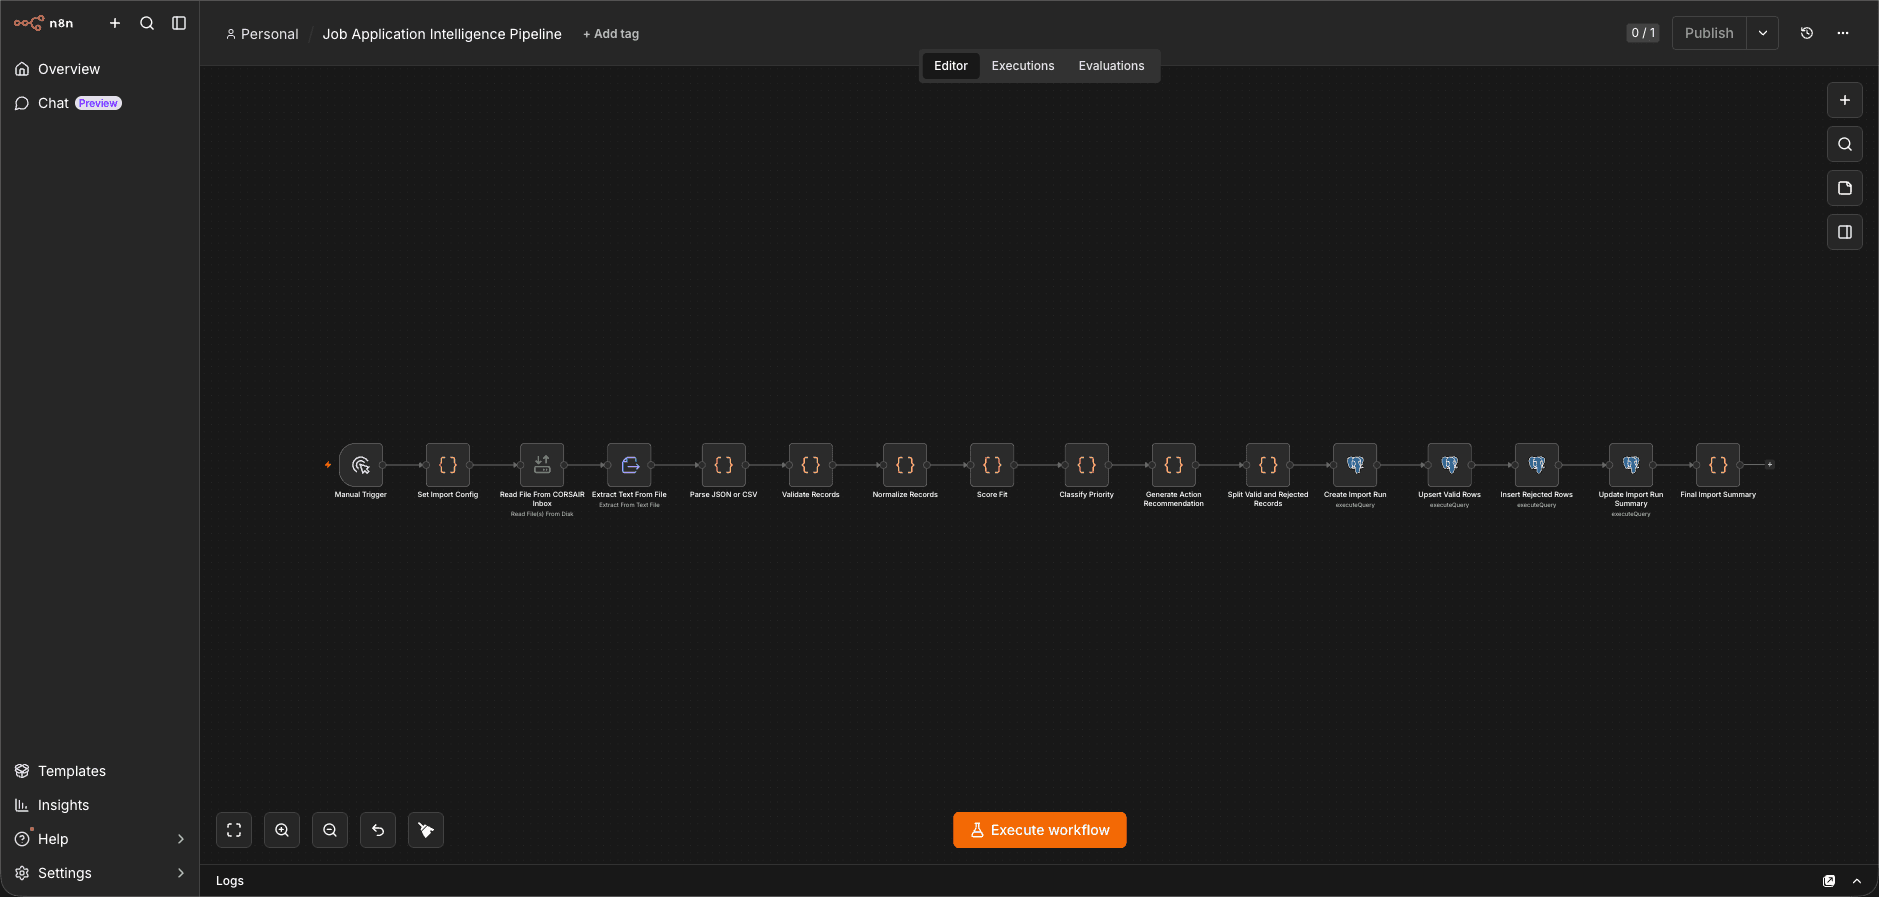
Task: Pop out the logs panel
Action: pos(1829,881)
